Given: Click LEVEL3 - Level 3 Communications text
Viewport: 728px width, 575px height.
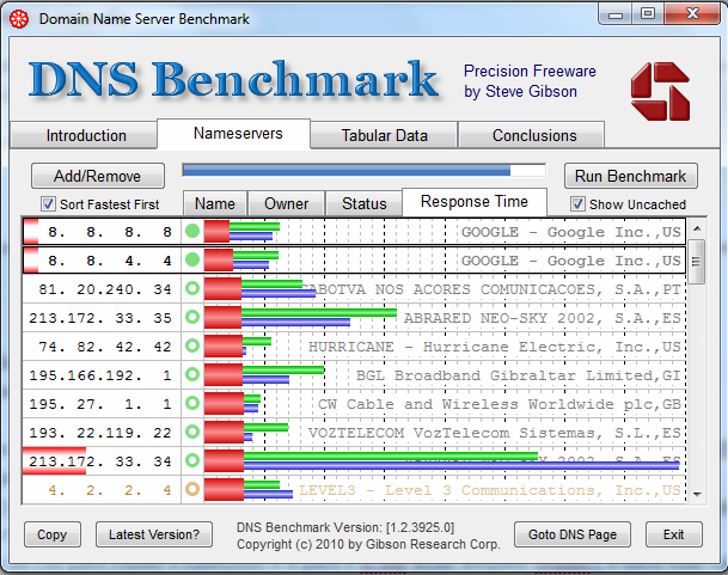Looking at the screenshot, I should pos(490,490).
